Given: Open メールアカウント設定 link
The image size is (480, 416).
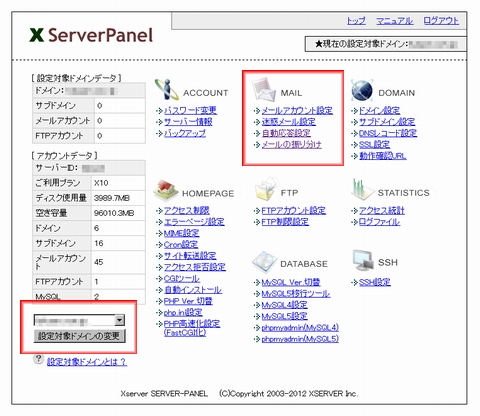Looking at the screenshot, I should coord(297,110).
